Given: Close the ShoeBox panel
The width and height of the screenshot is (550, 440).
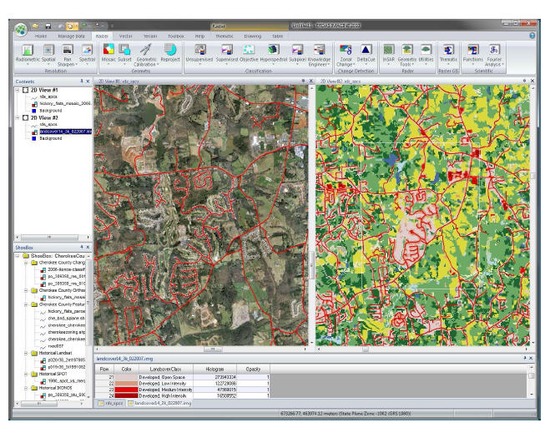Looking at the screenshot, I should click(88, 248).
